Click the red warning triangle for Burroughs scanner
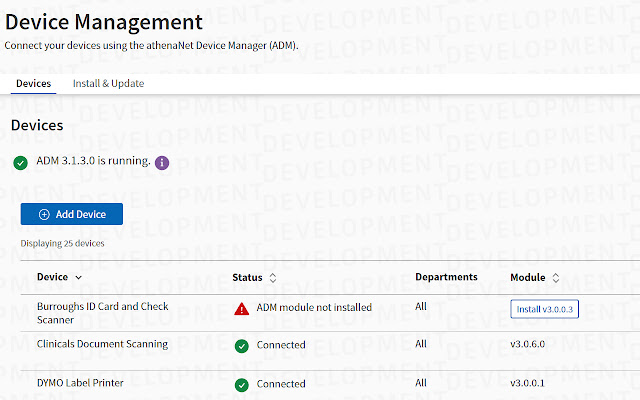This screenshot has width=640, height=400. tap(242, 309)
